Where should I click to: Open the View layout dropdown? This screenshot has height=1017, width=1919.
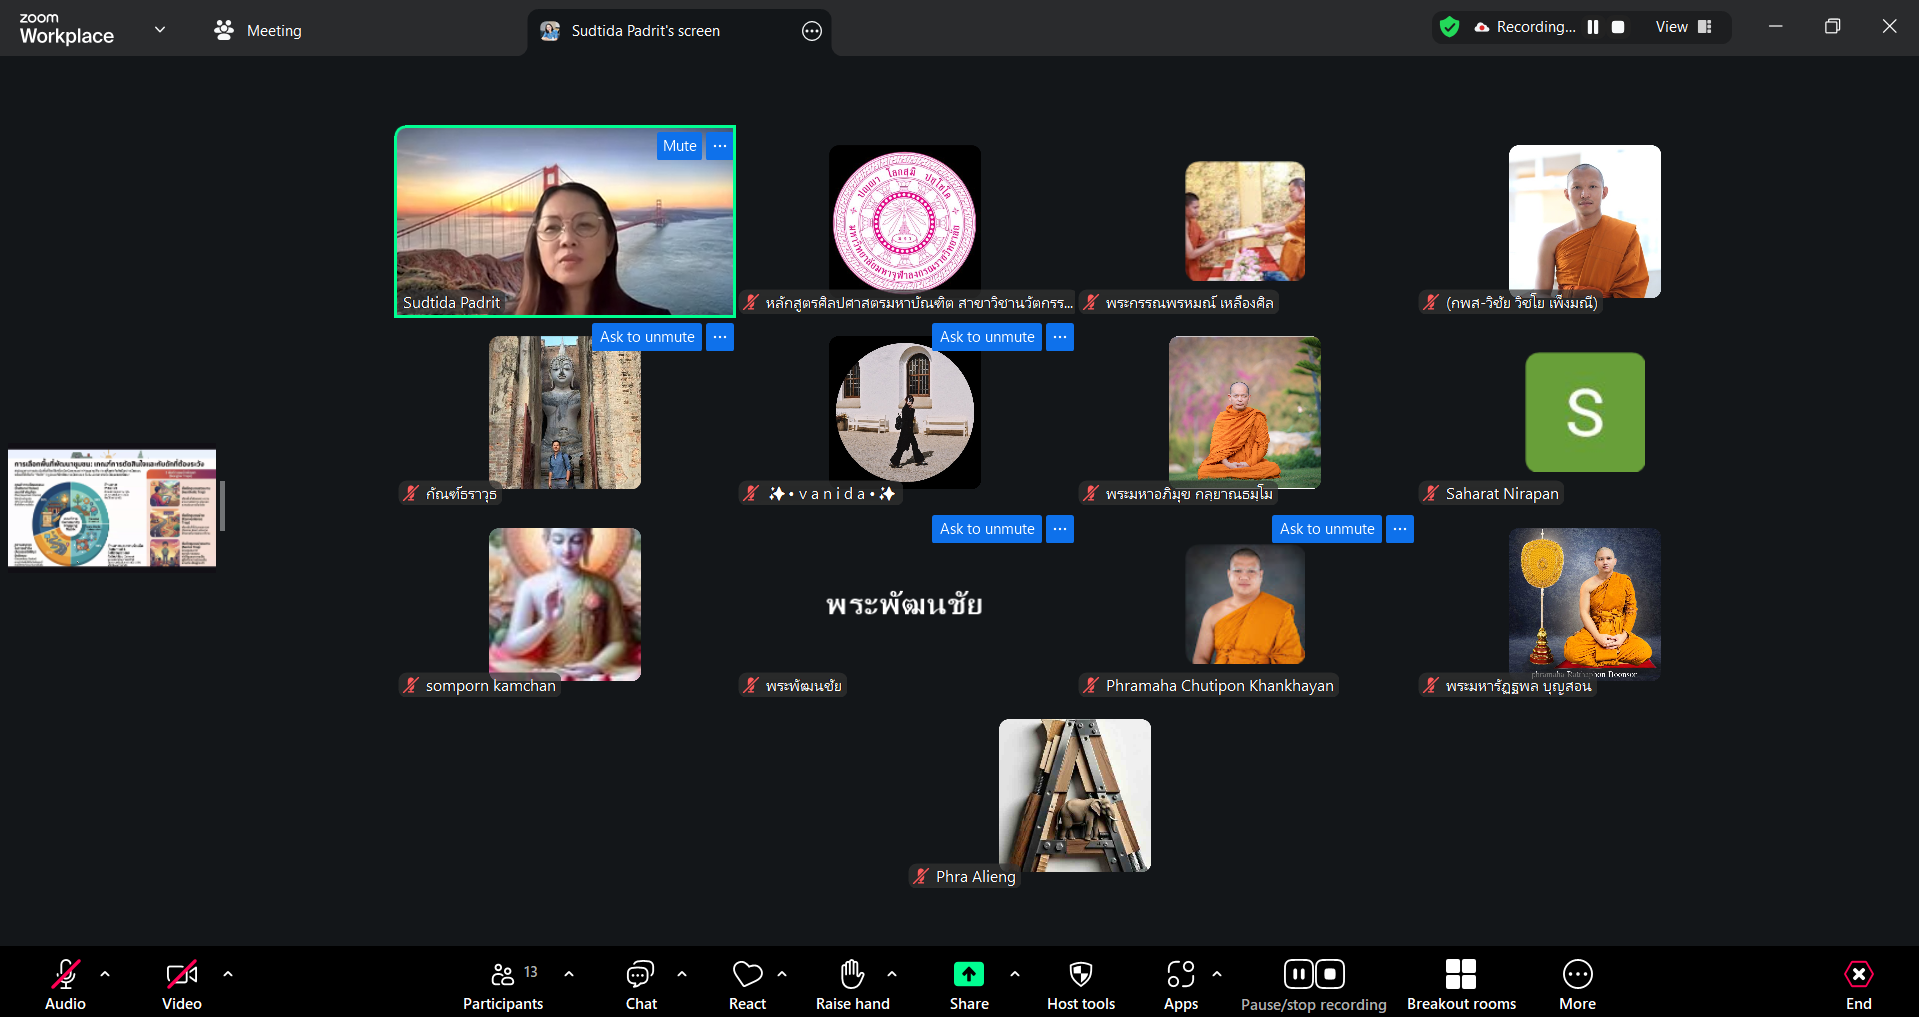click(1683, 27)
